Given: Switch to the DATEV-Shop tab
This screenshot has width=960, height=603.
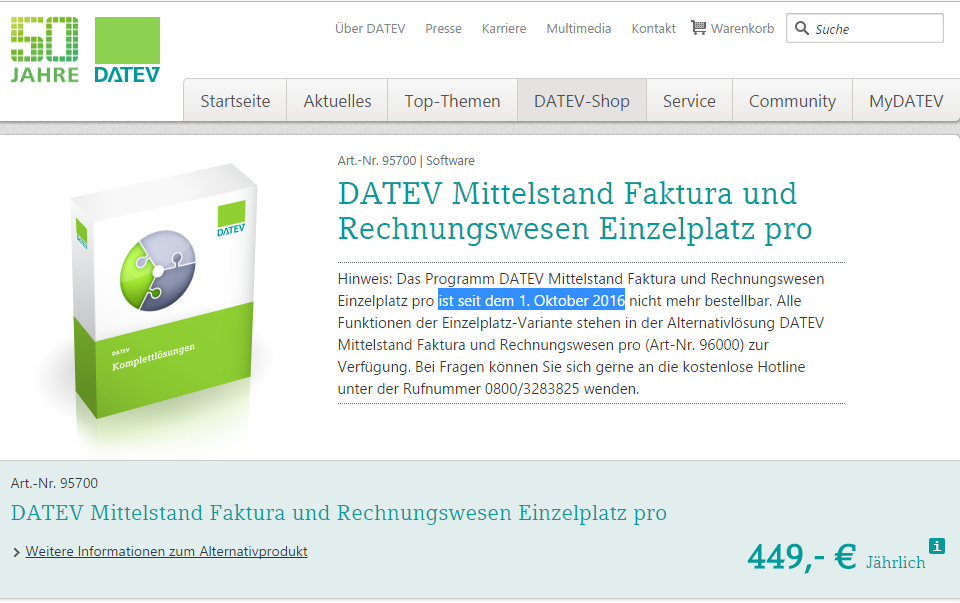Looking at the screenshot, I should tap(582, 100).
